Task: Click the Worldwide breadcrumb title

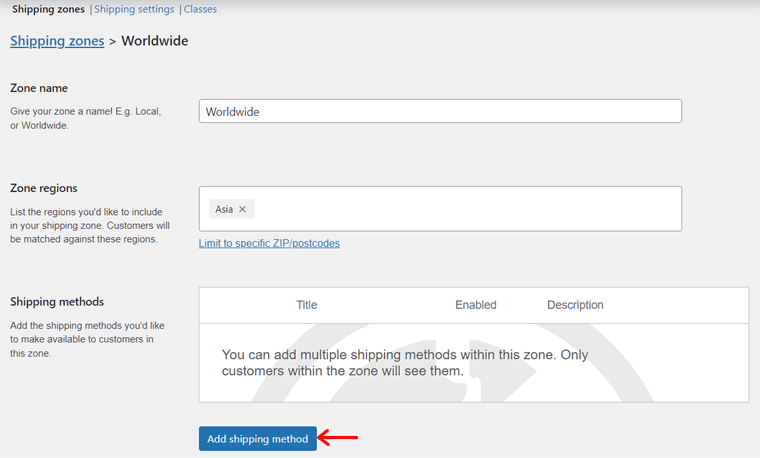Action: click(x=155, y=41)
